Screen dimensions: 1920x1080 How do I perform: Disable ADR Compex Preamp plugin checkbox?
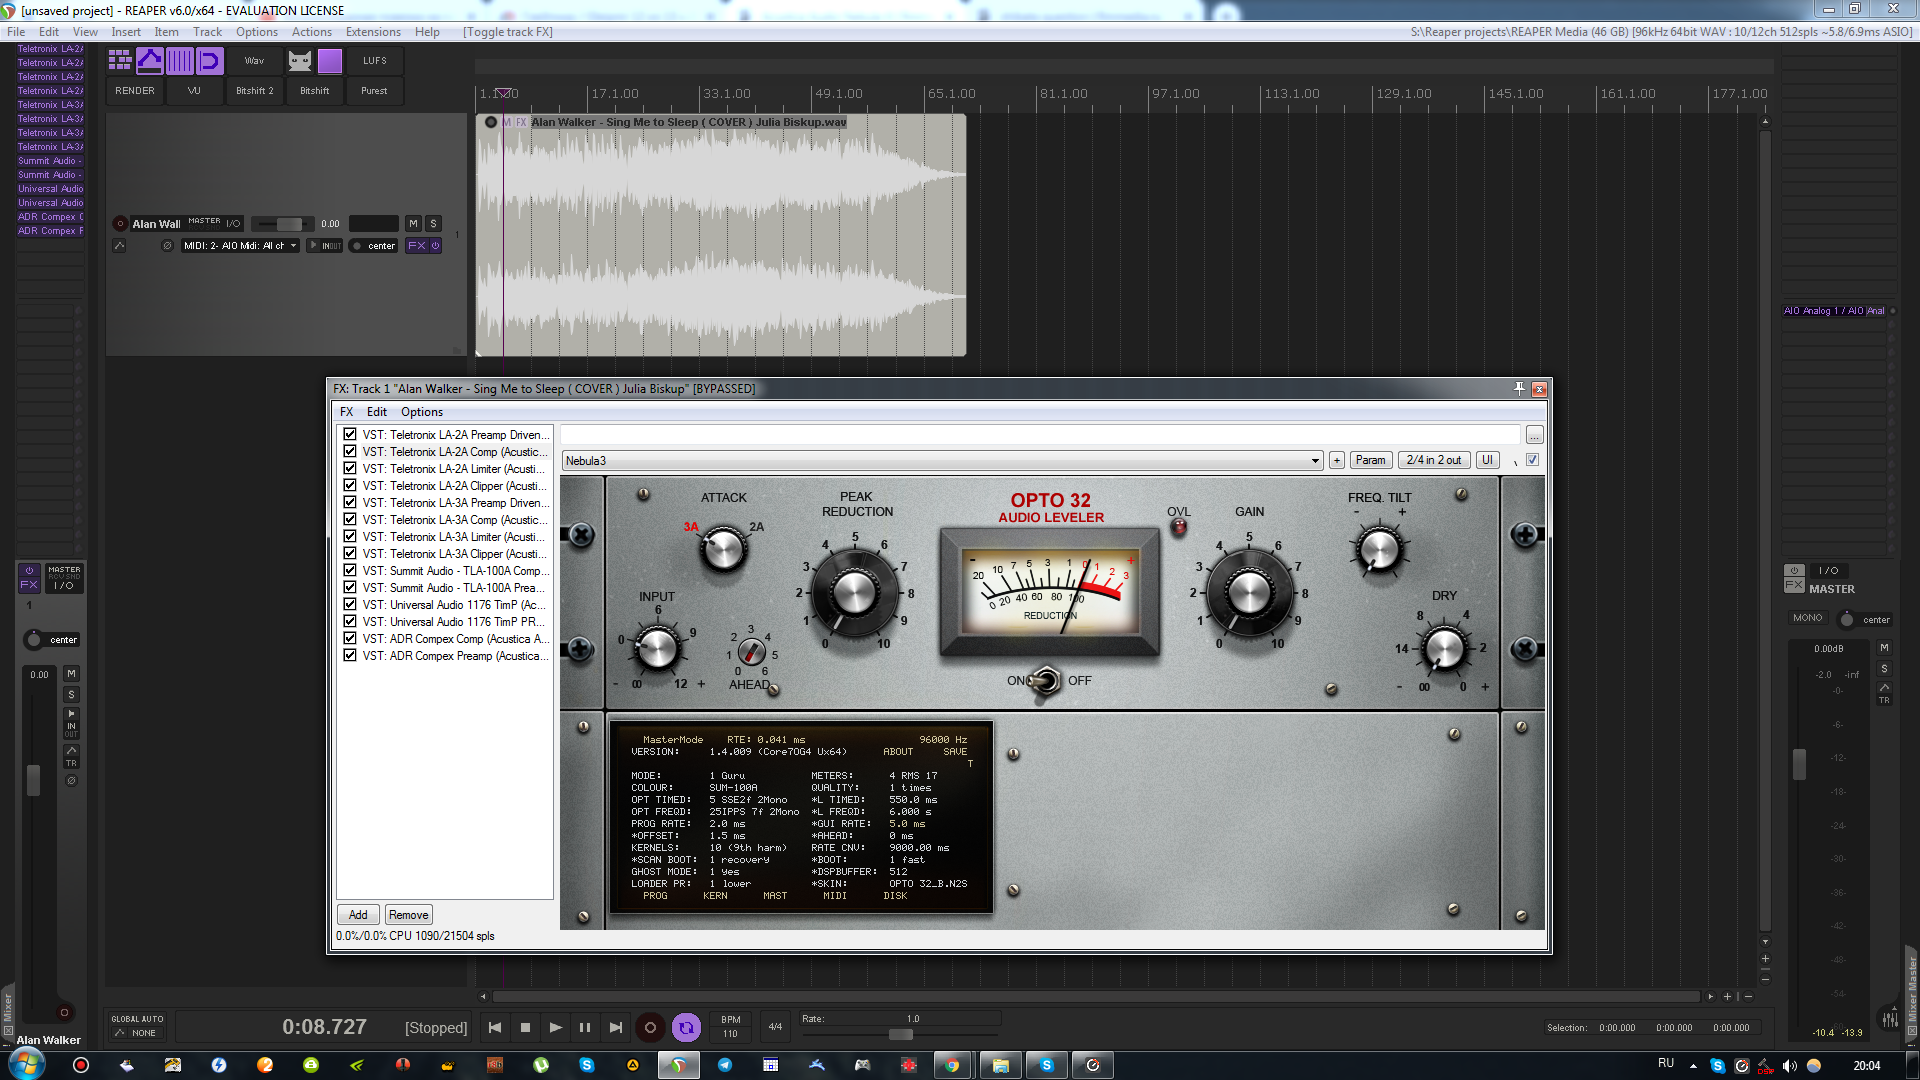[x=350, y=656]
